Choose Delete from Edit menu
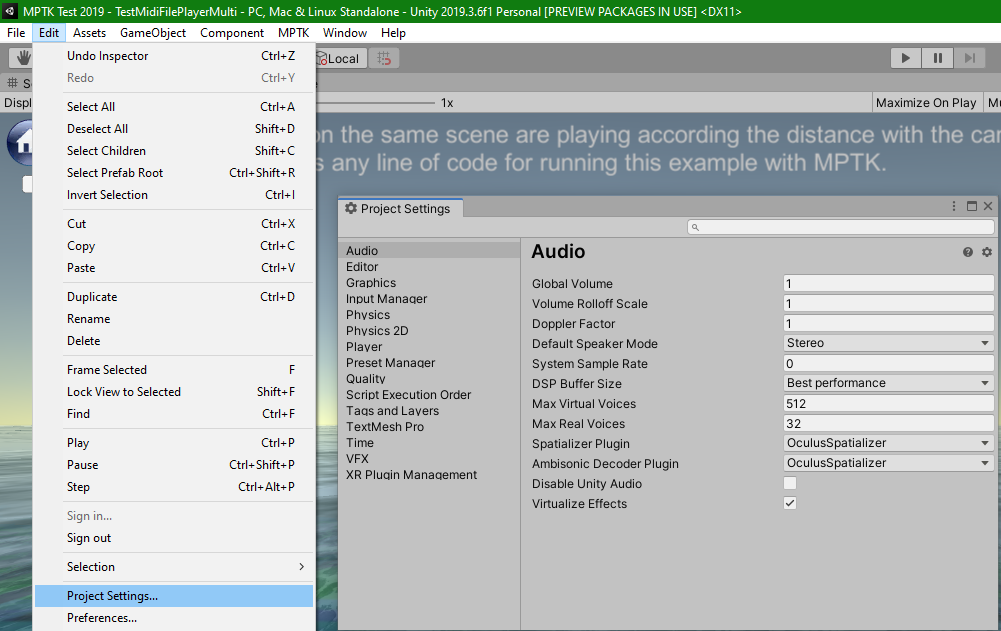Screen dimensions: 1001x631 click(x=174, y=341)
